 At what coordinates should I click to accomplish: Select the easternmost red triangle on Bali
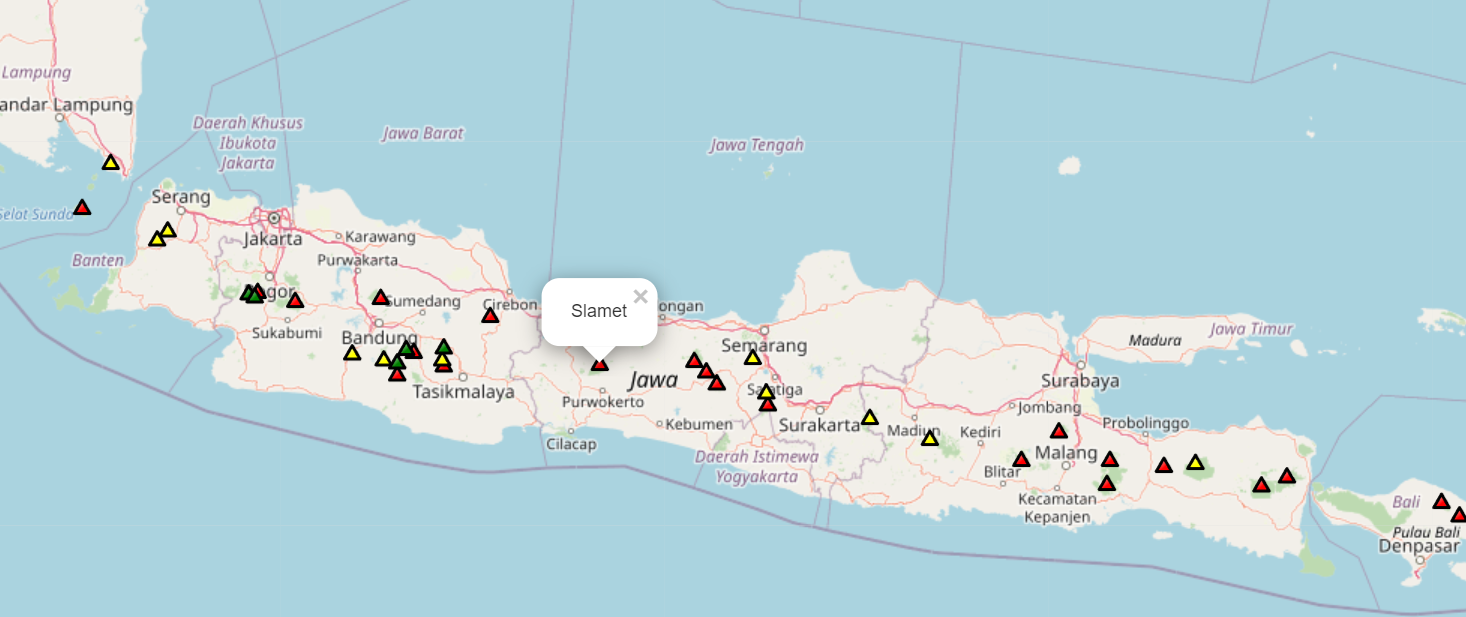pos(1459,515)
